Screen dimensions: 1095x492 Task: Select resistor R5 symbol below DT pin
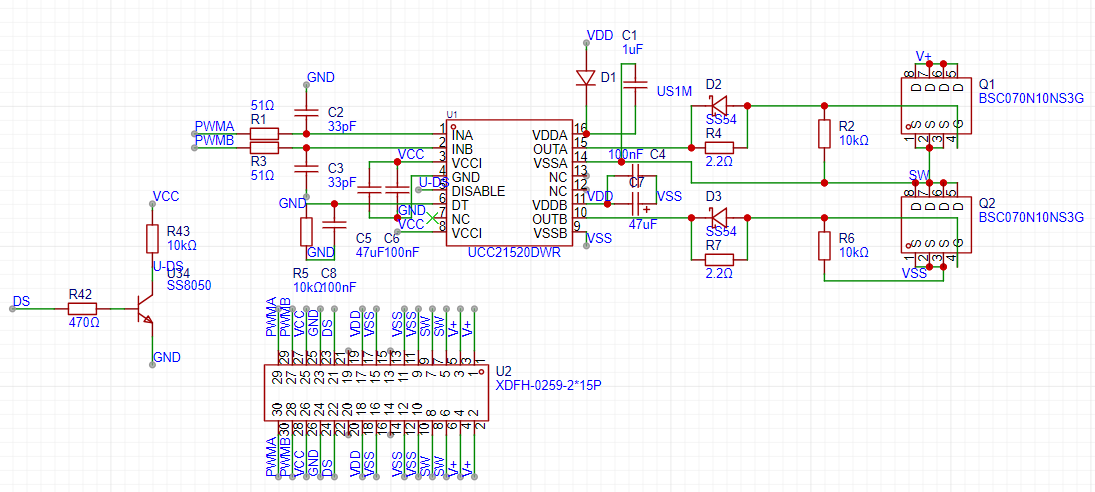click(306, 231)
